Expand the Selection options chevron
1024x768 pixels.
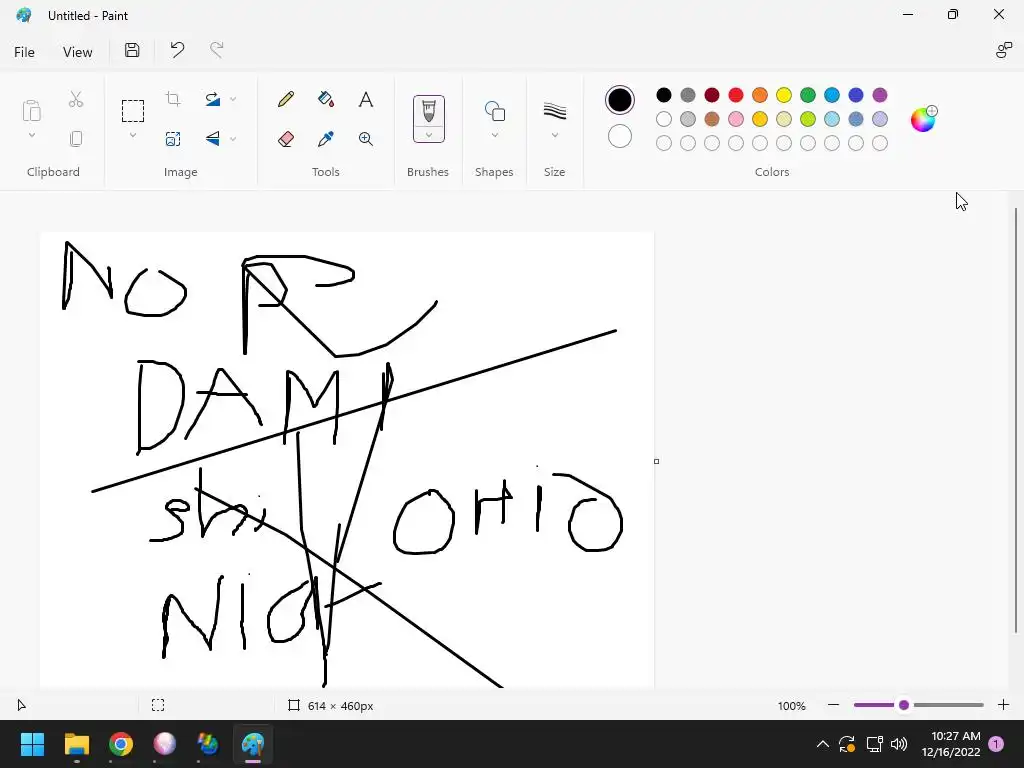pyautogui.click(x=133, y=135)
